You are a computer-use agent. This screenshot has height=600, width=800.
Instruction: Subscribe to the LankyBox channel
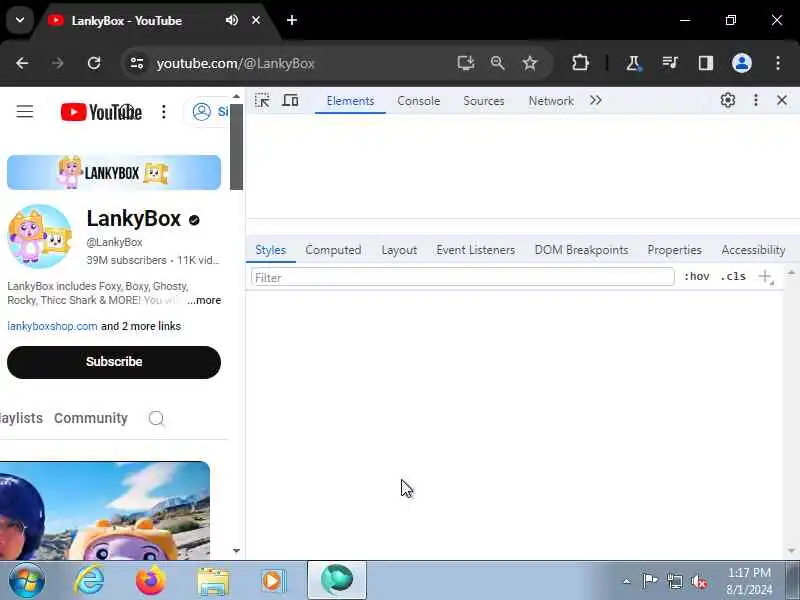point(114,362)
